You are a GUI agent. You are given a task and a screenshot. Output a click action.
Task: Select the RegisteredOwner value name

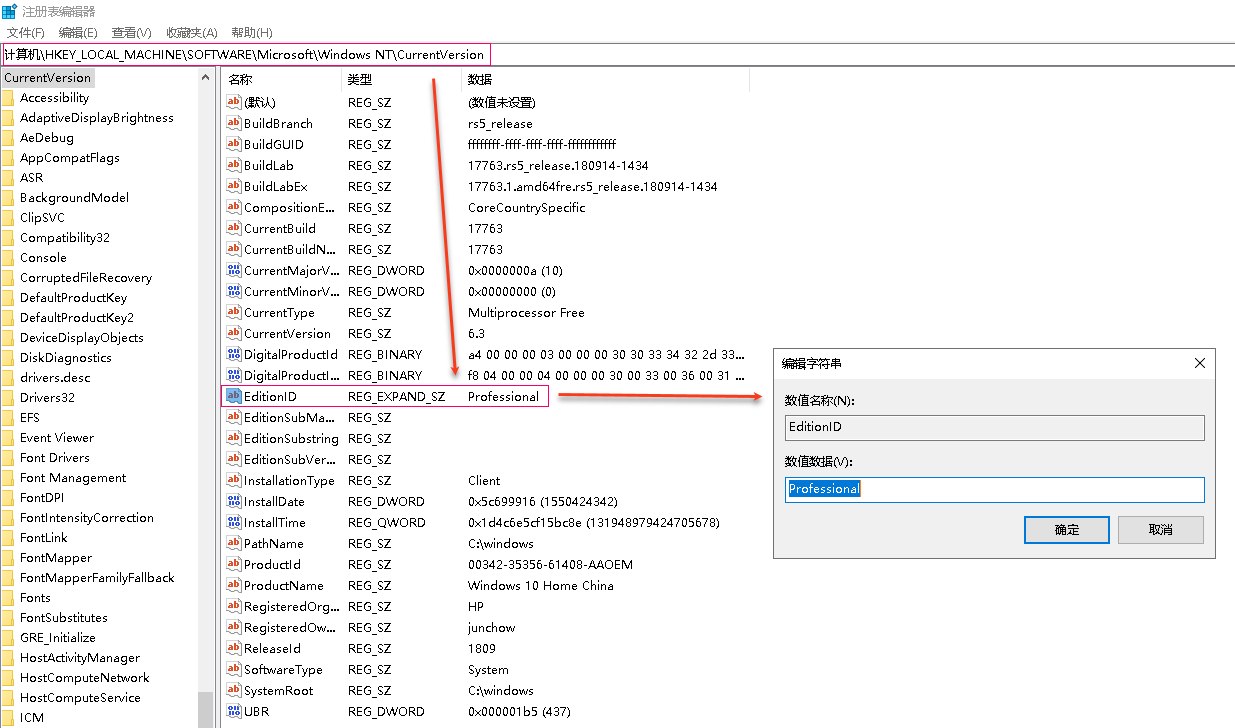[290, 627]
